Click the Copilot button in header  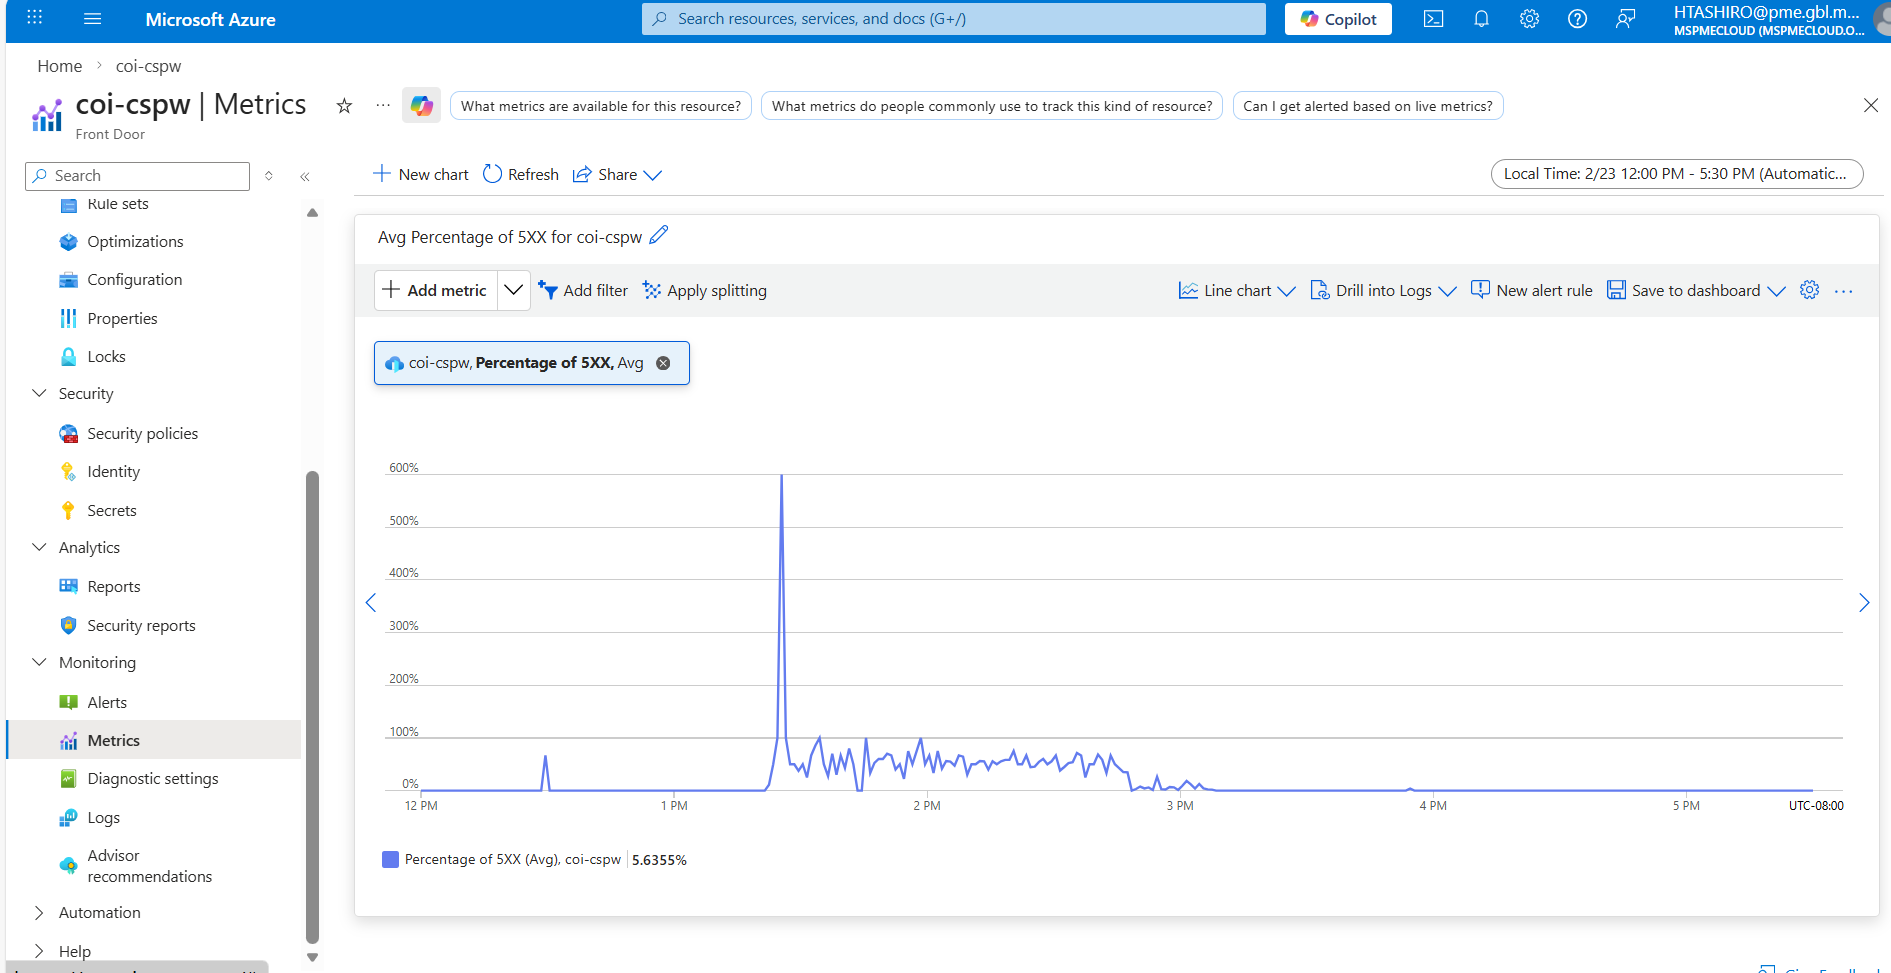coord(1338,19)
